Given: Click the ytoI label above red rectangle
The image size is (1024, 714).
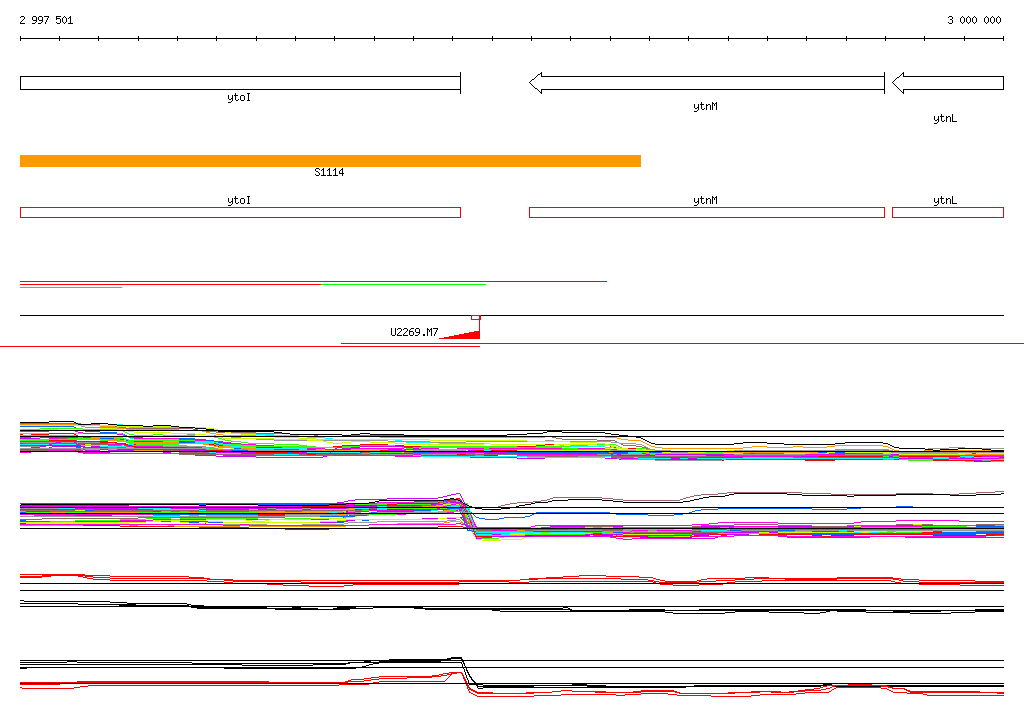Looking at the screenshot, I should tap(239, 201).
